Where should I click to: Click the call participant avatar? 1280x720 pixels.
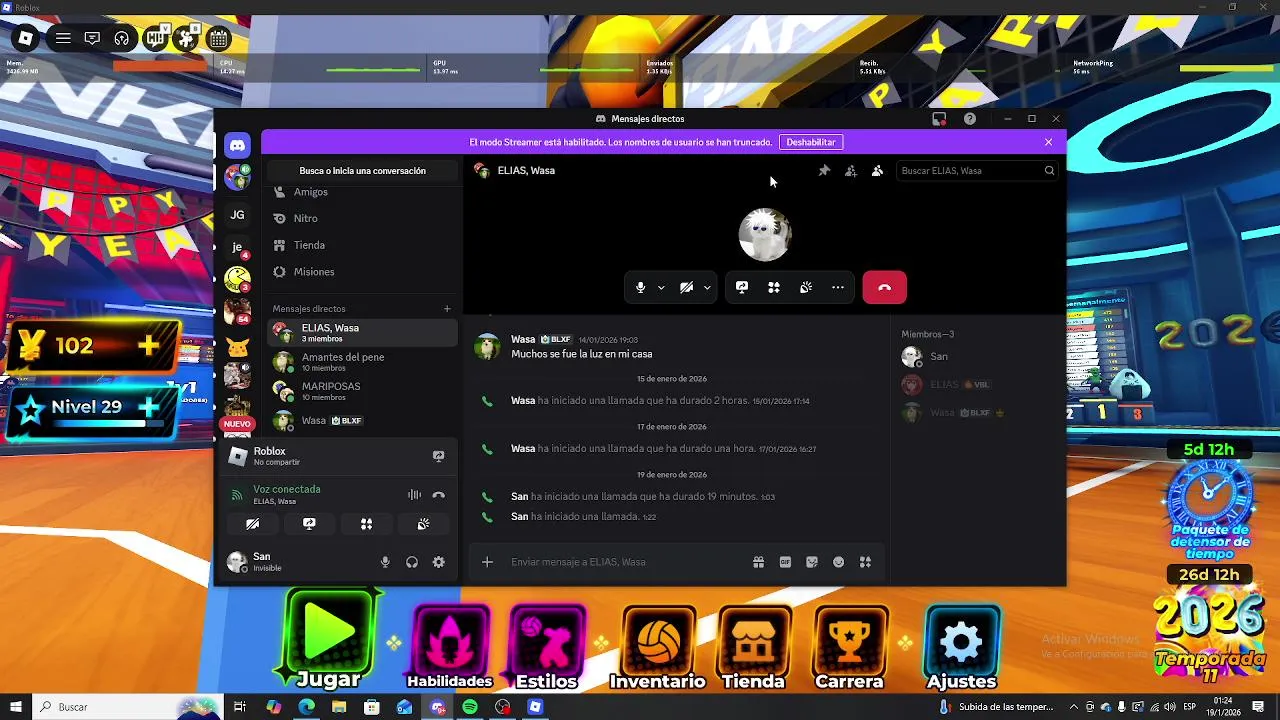765,234
